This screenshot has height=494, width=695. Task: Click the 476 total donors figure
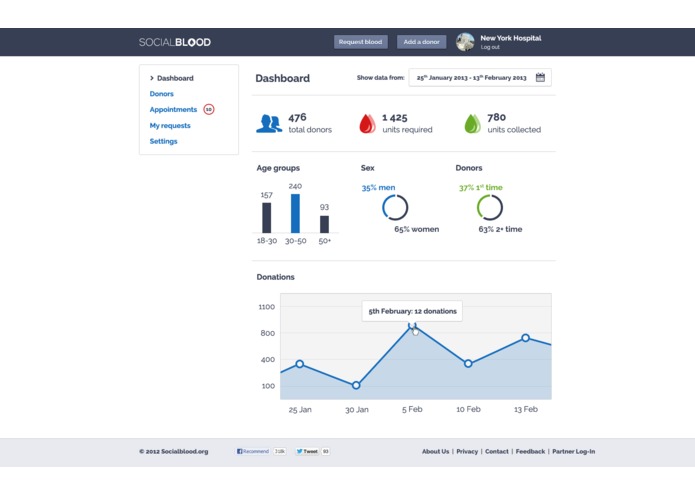coord(297,117)
